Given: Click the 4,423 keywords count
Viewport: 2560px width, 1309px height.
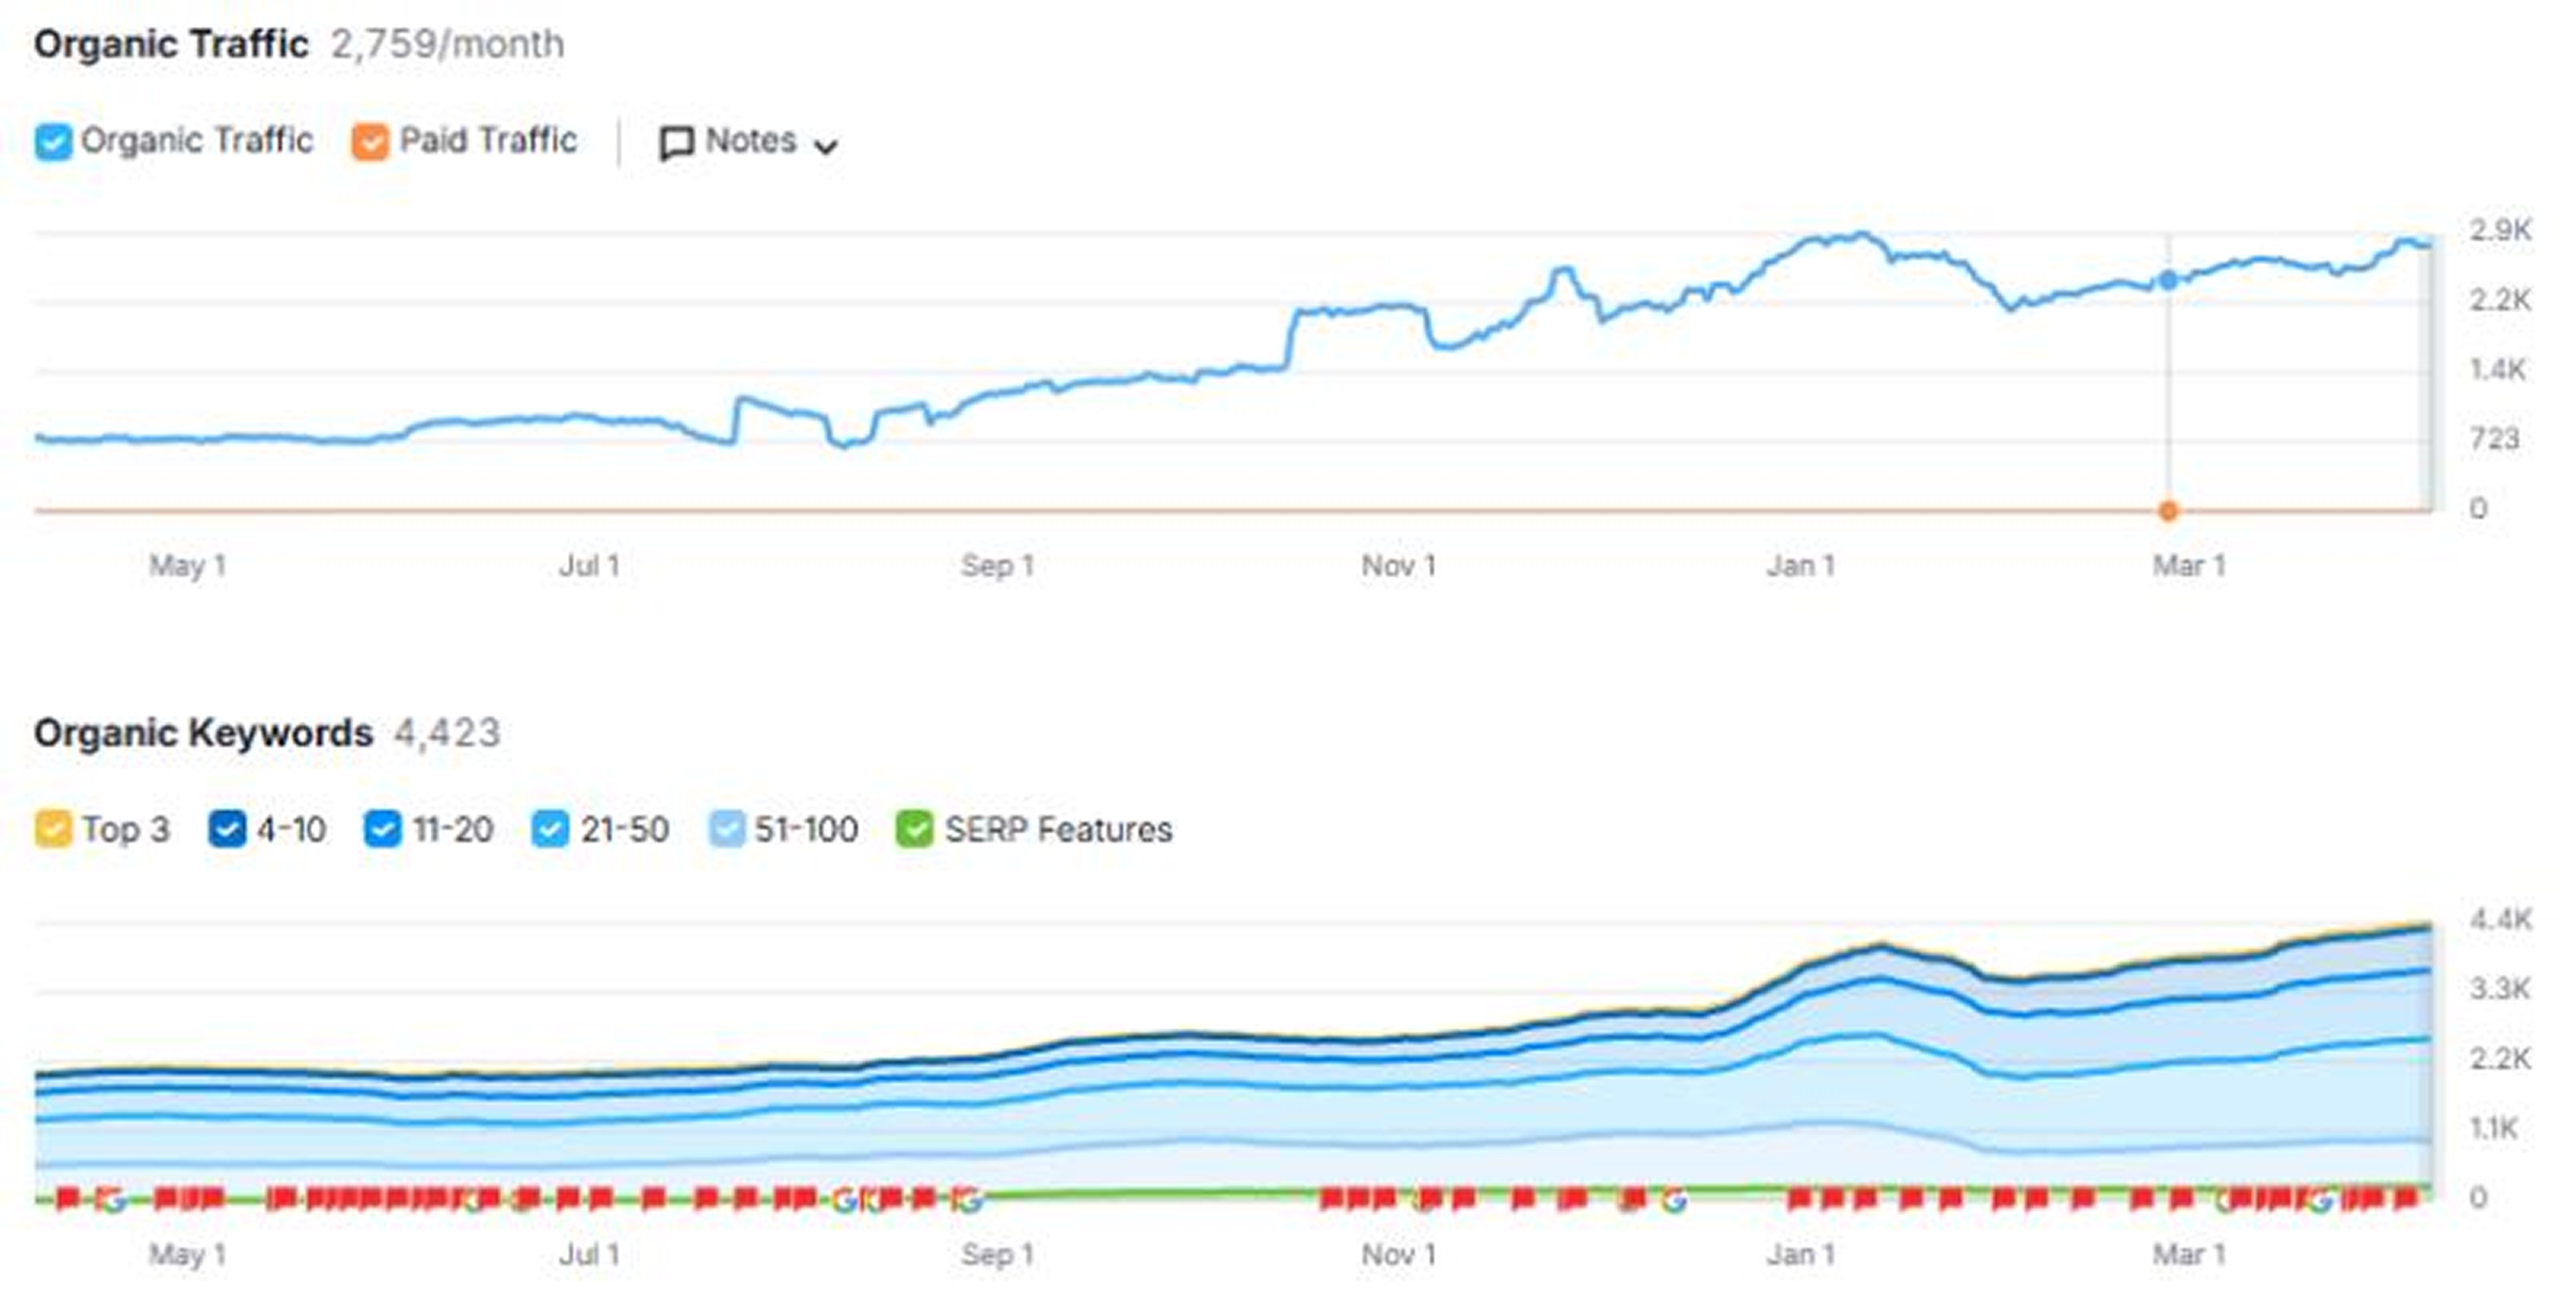Looking at the screenshot, I should click(x=447, y=733).
